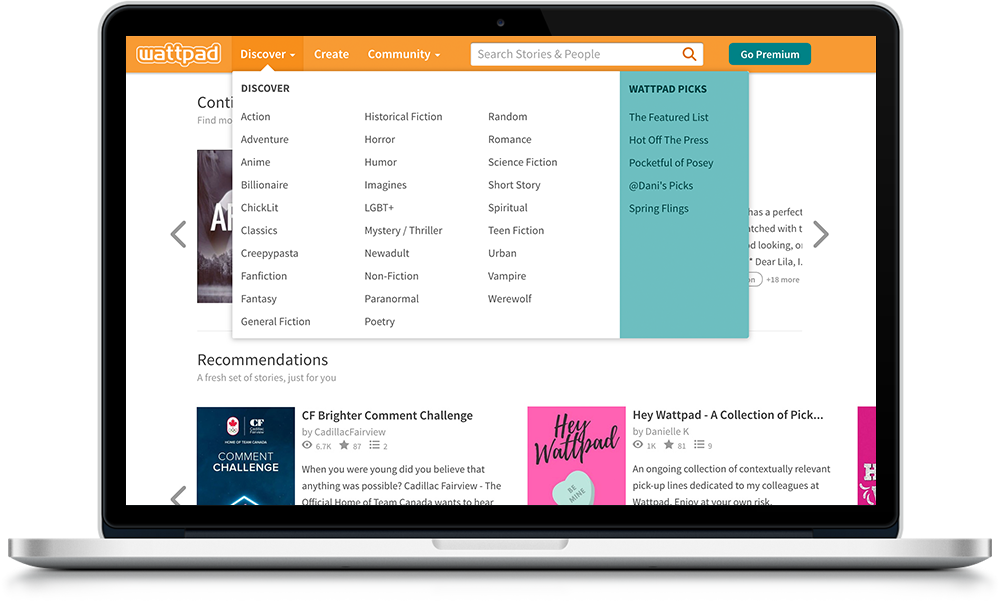This screenshot has height=604, width=1000.
Task: Click the reads eye icon for Hey Wattpad
Action: click(x=638, y=445)
